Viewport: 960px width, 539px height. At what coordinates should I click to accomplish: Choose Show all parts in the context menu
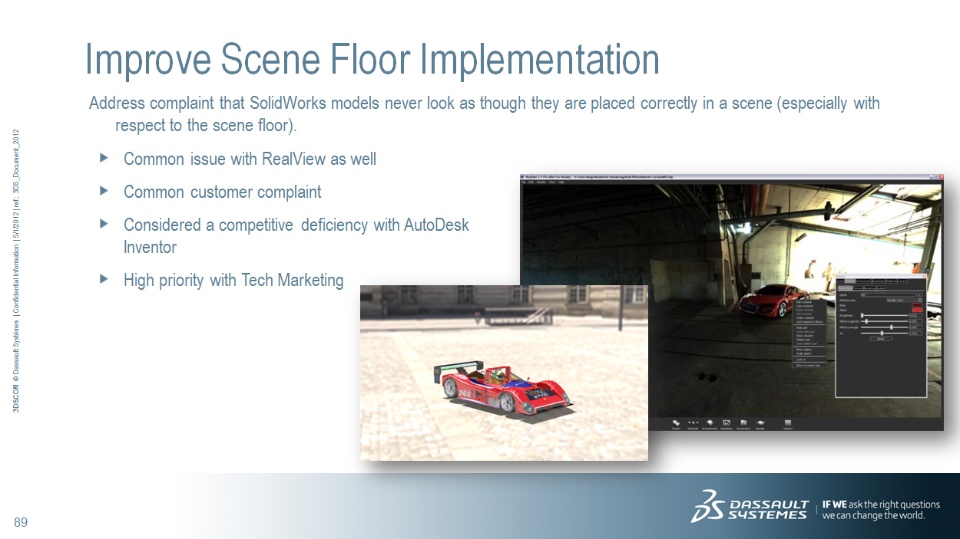click(804, 336)
